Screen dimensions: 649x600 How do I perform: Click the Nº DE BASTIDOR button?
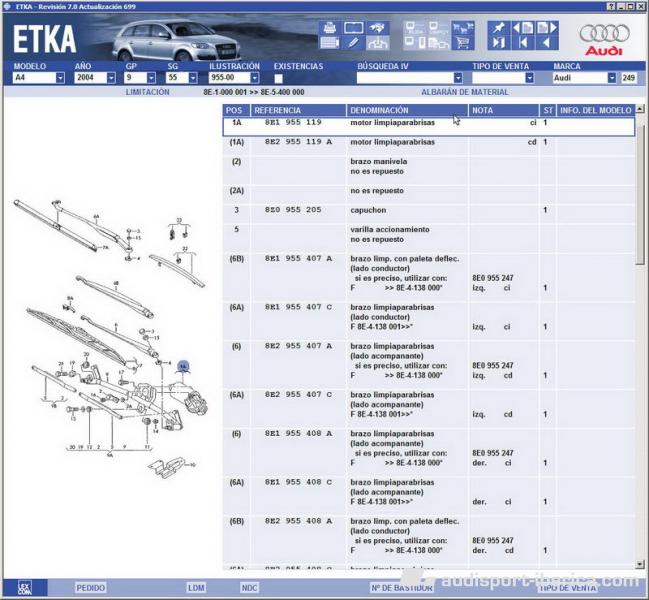point(401,588)
